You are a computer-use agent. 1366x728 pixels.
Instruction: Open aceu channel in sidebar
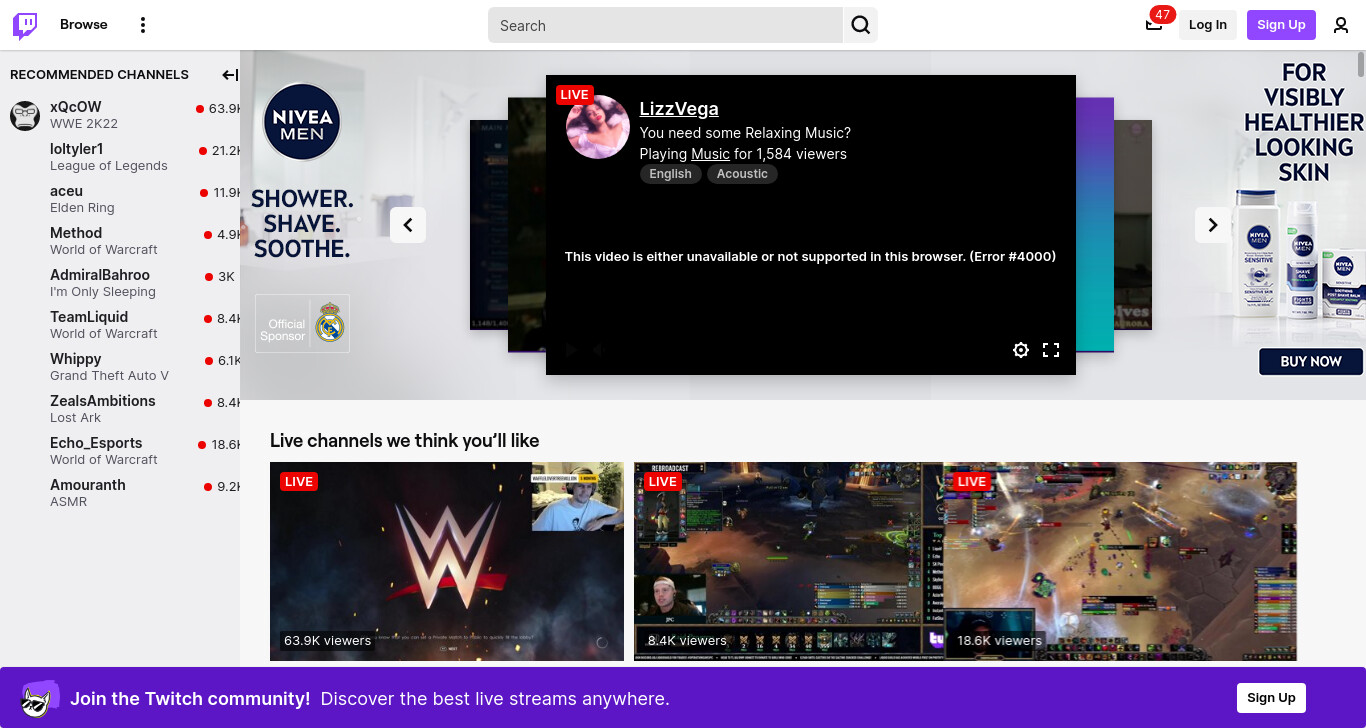(x=120, y=199)
